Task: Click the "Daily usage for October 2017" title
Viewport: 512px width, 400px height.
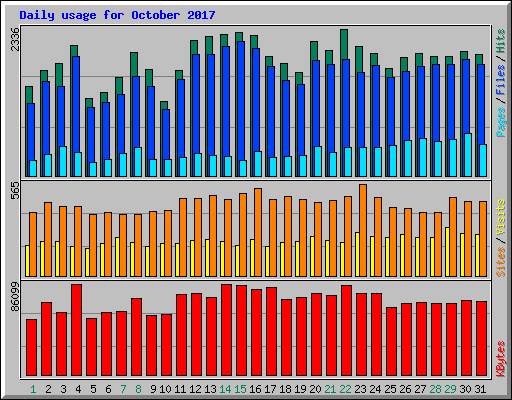Action: pos(117,15)
